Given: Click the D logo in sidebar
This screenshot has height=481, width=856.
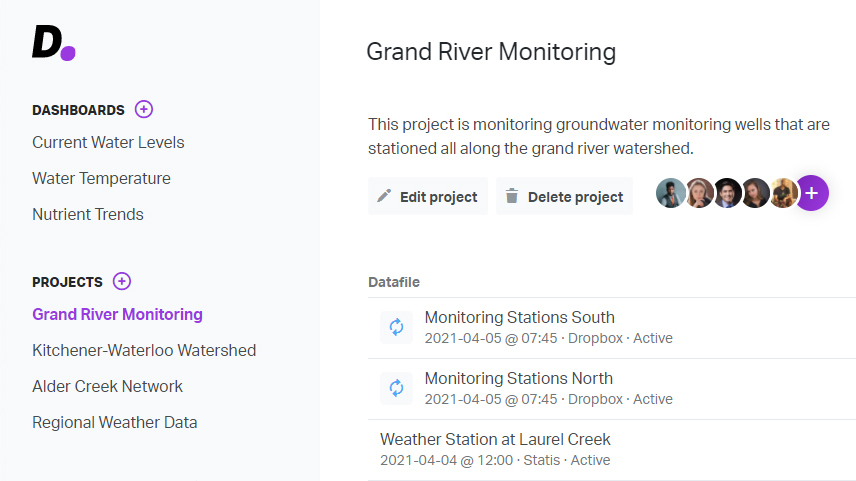Looking at the screenshot, I should pos(54,43).
